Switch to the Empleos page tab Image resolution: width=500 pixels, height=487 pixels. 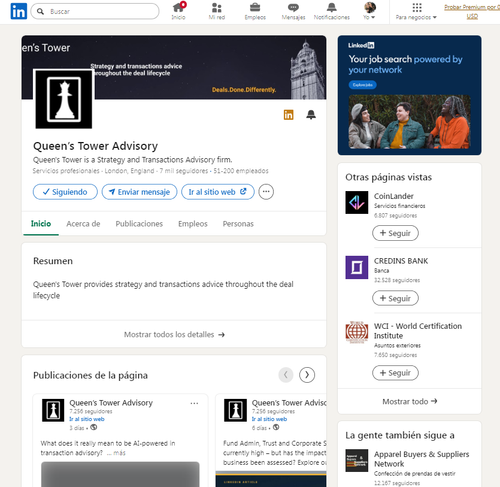point(193,224)
